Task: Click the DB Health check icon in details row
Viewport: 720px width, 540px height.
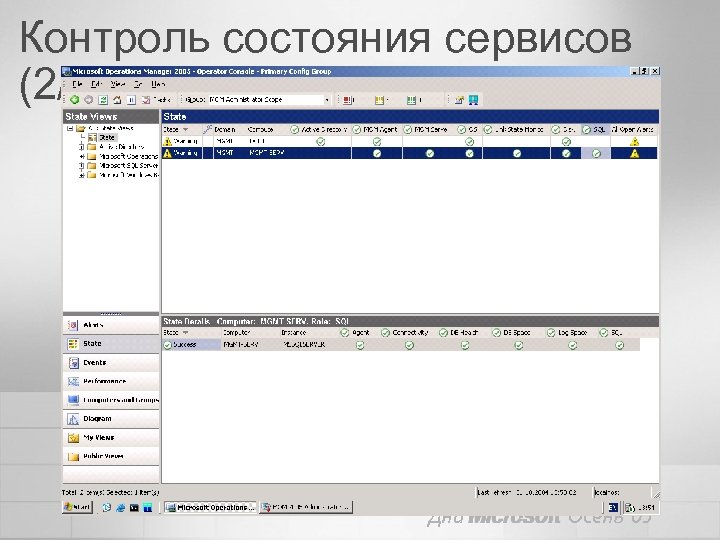Action: (465, 345)
